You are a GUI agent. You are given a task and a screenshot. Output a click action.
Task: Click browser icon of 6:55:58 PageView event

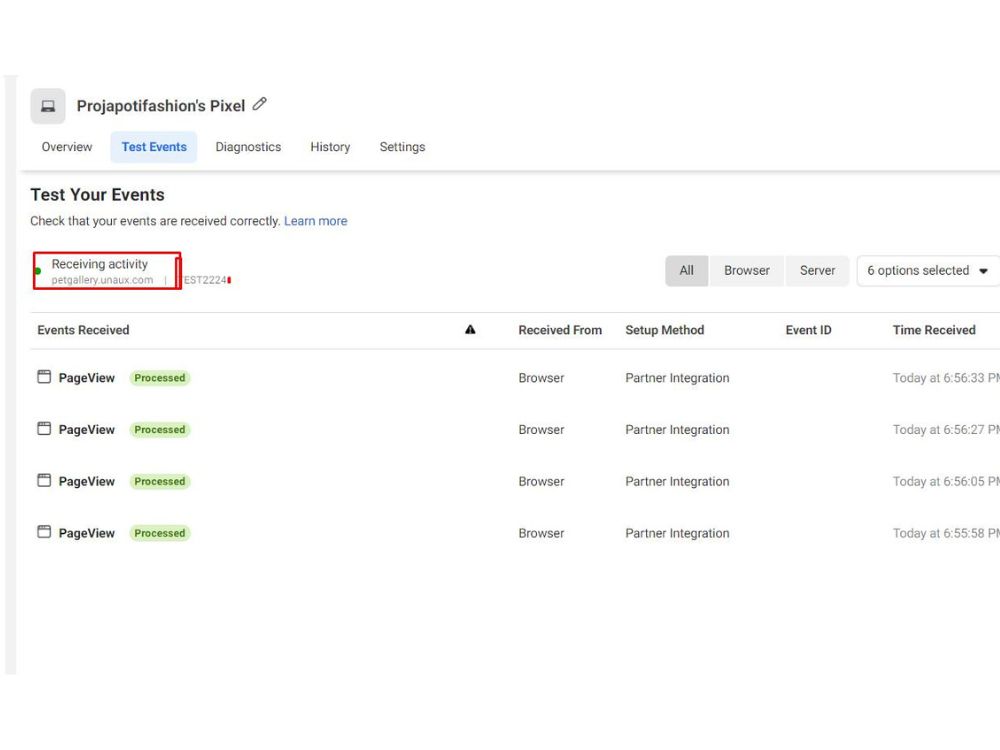point(44,532)
